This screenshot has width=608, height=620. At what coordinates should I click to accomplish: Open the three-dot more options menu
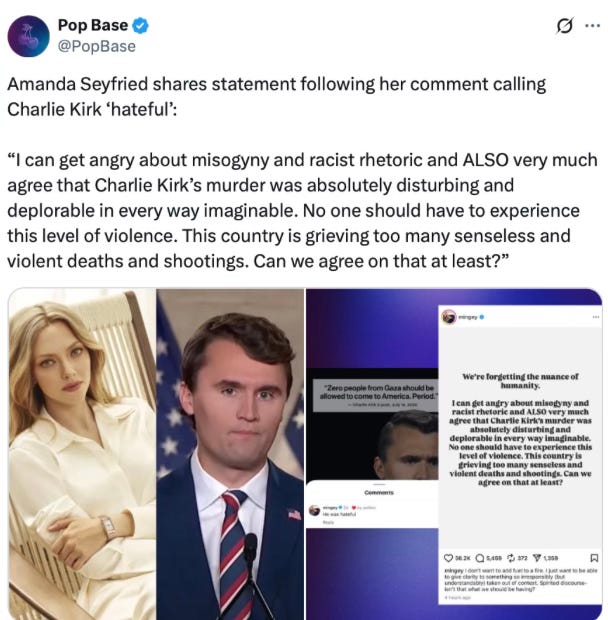[593, 26]
